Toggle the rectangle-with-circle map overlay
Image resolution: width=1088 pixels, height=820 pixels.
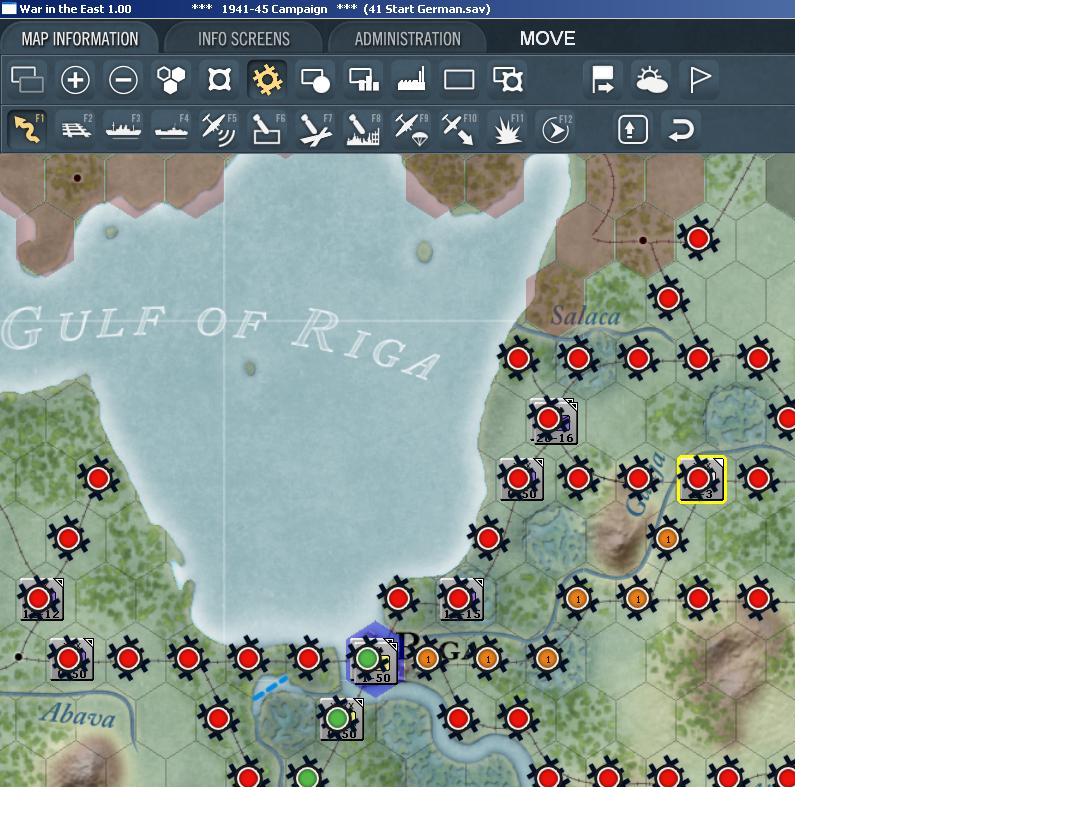tap(315, 79)
